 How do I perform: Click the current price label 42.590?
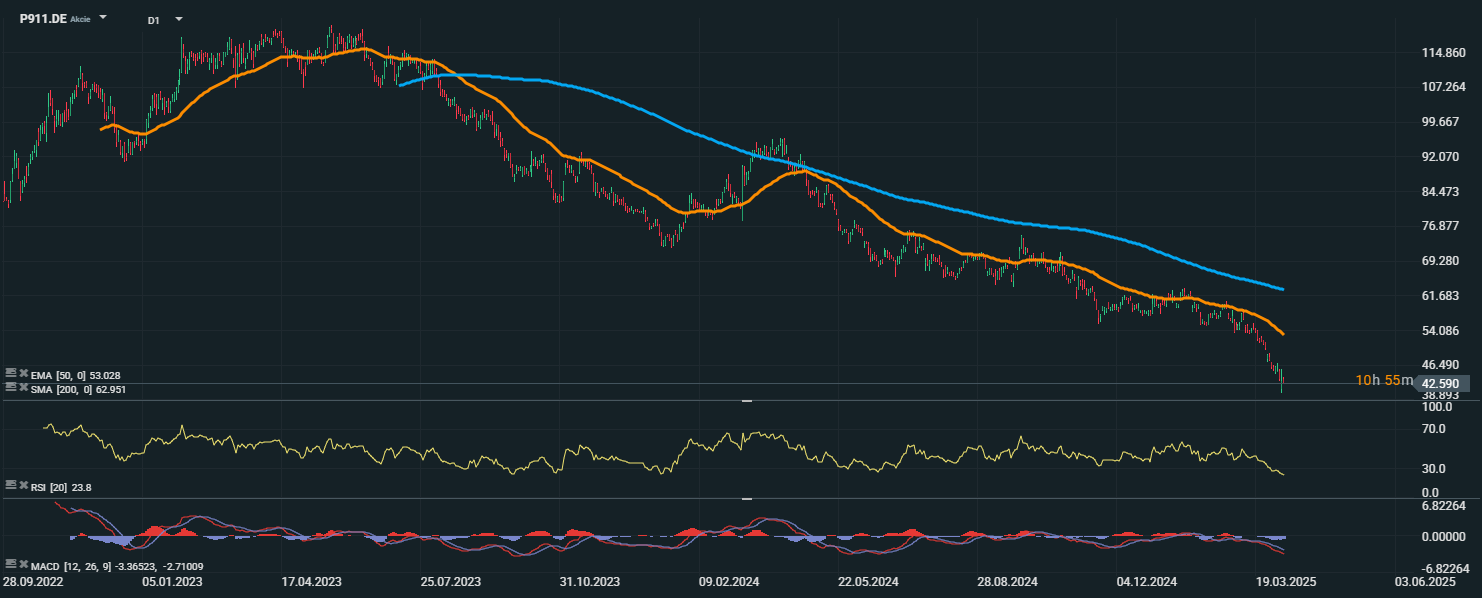click(1442, 383)
